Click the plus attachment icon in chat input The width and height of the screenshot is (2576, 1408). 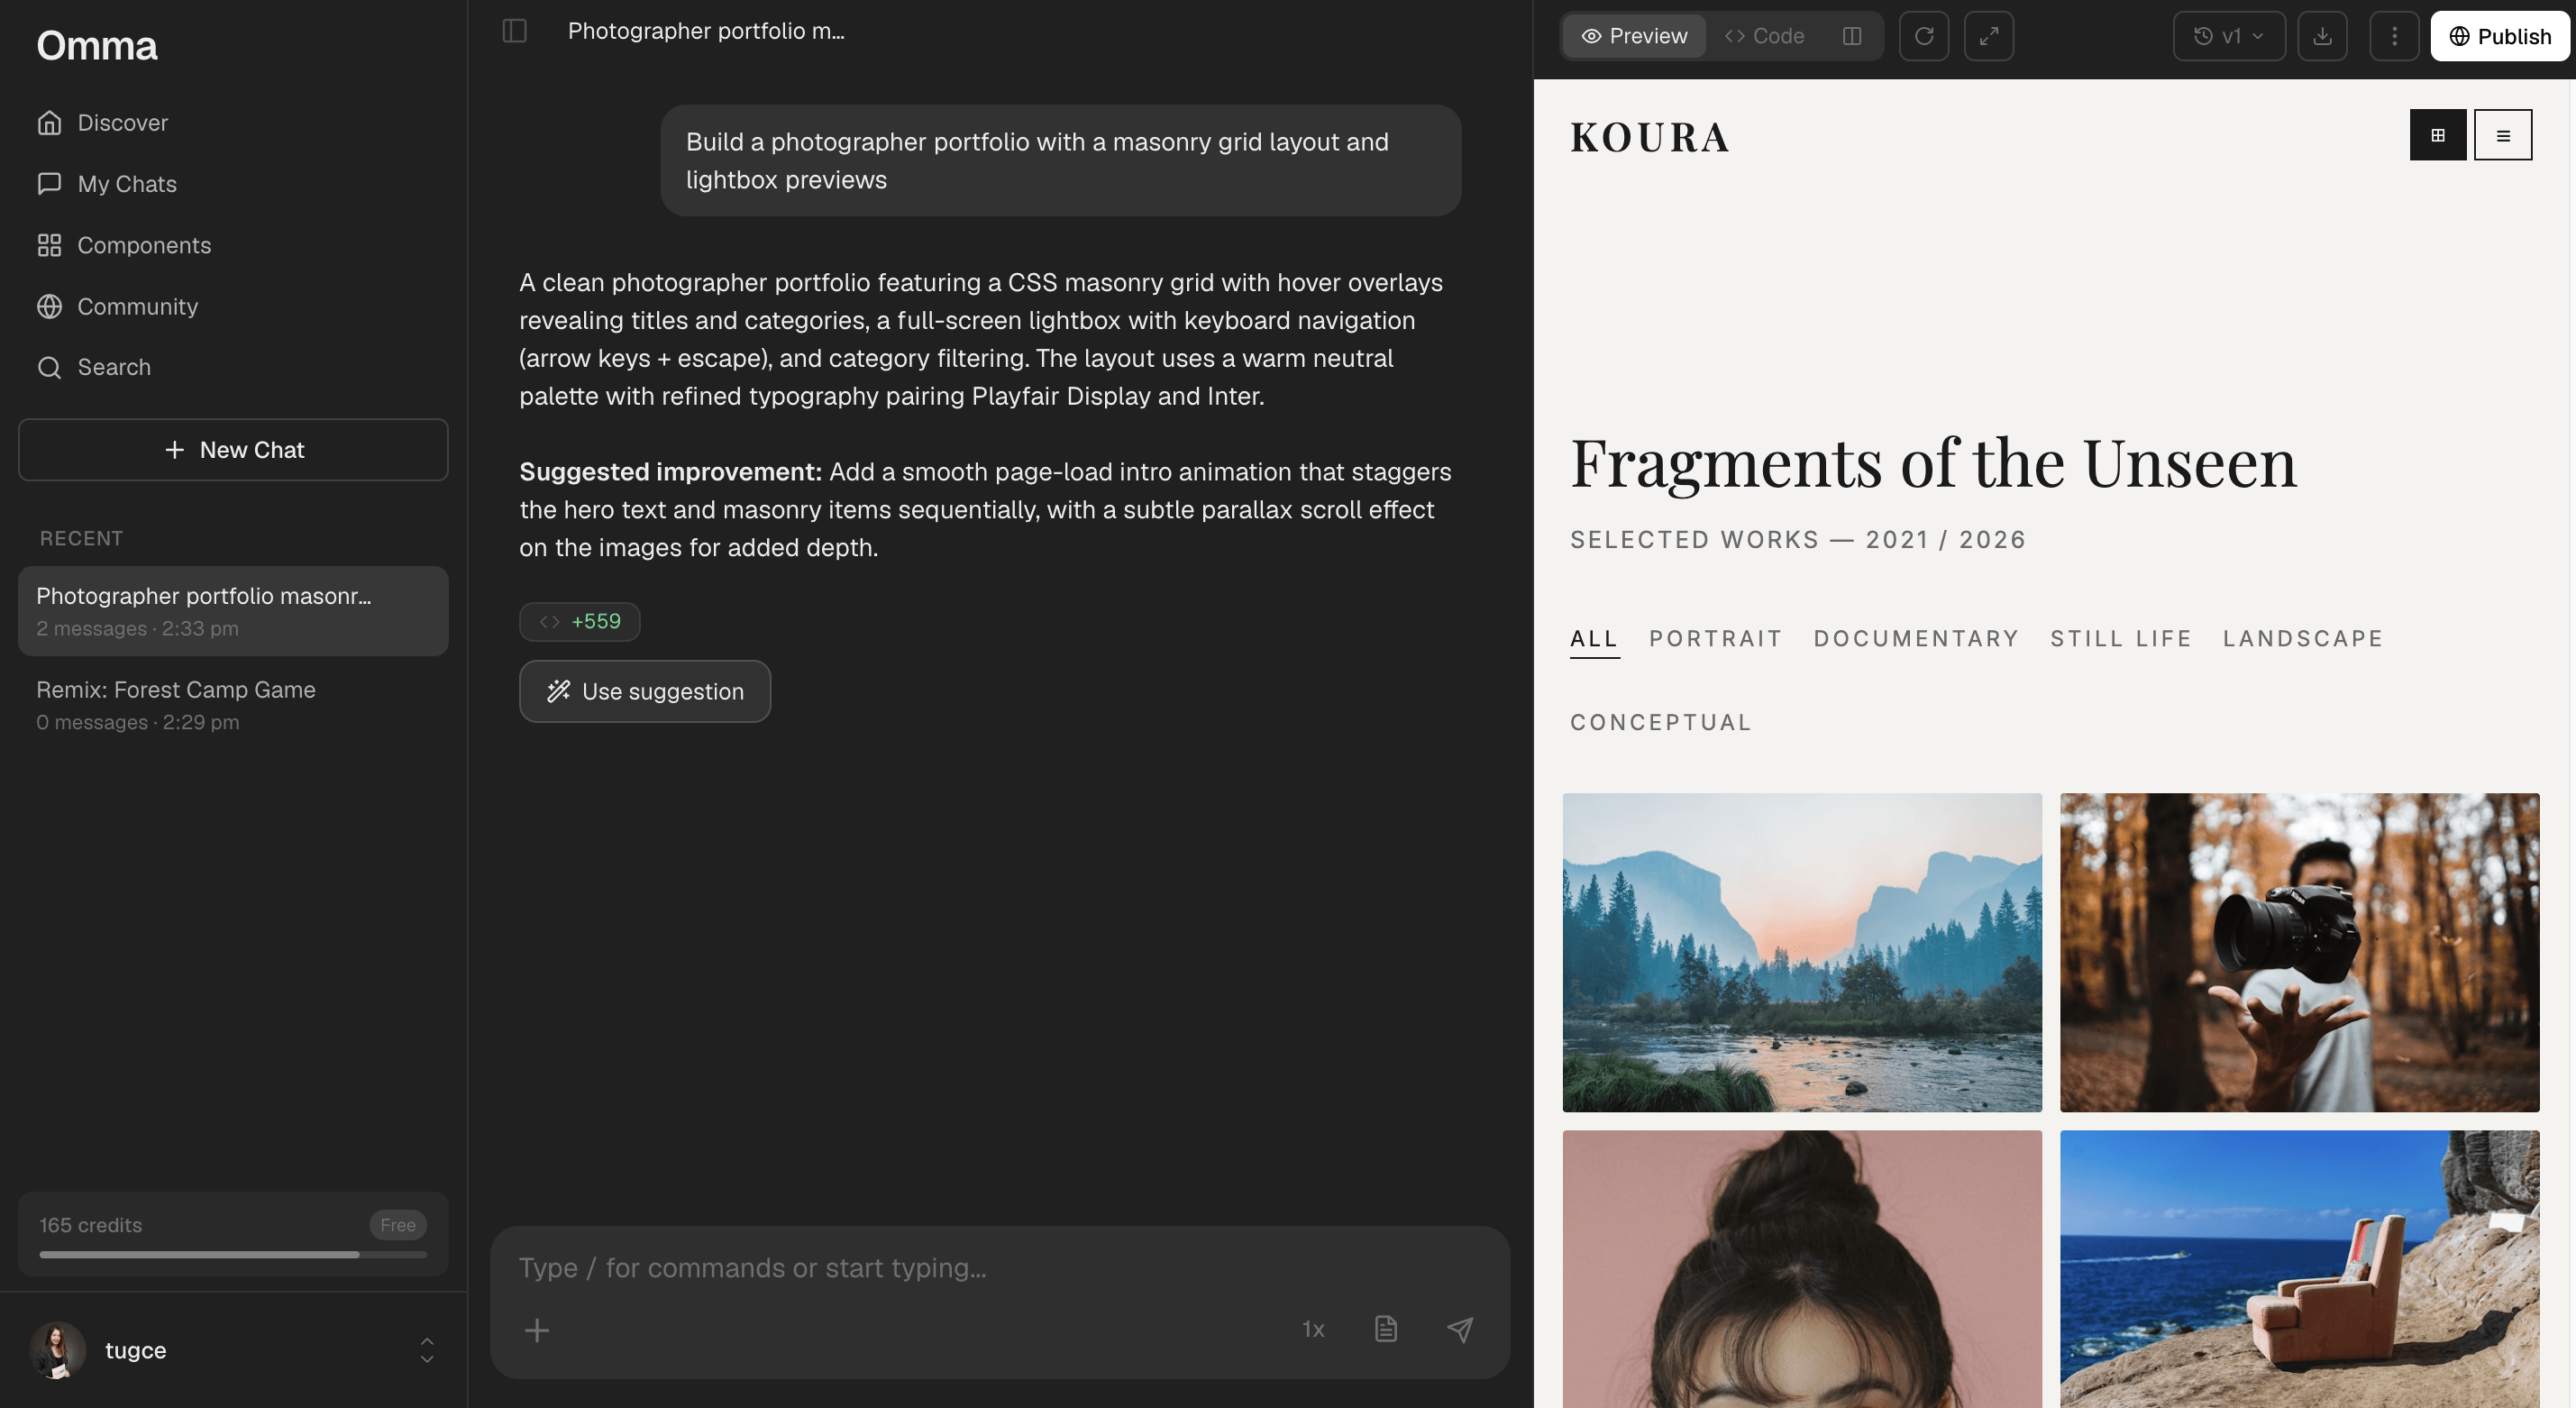point(537,1330)
